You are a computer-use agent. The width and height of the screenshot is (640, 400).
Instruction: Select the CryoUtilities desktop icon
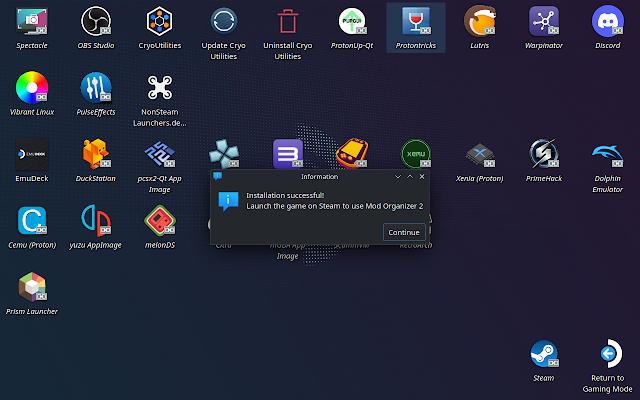click(160, 21)
